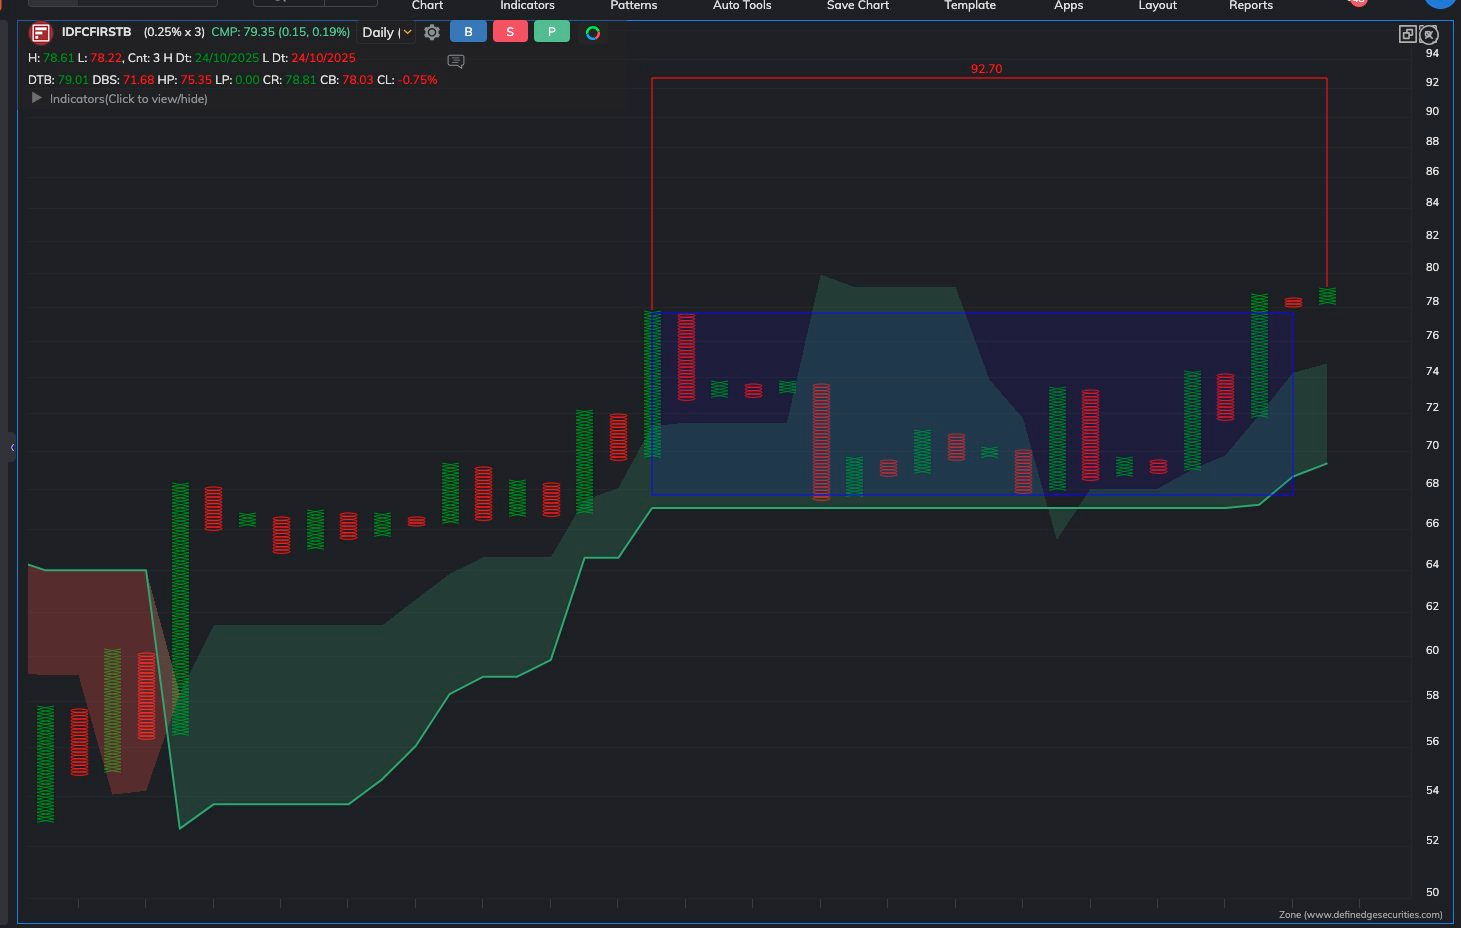Click the red S sell button

pyautogui.click(x=510, y=32)
